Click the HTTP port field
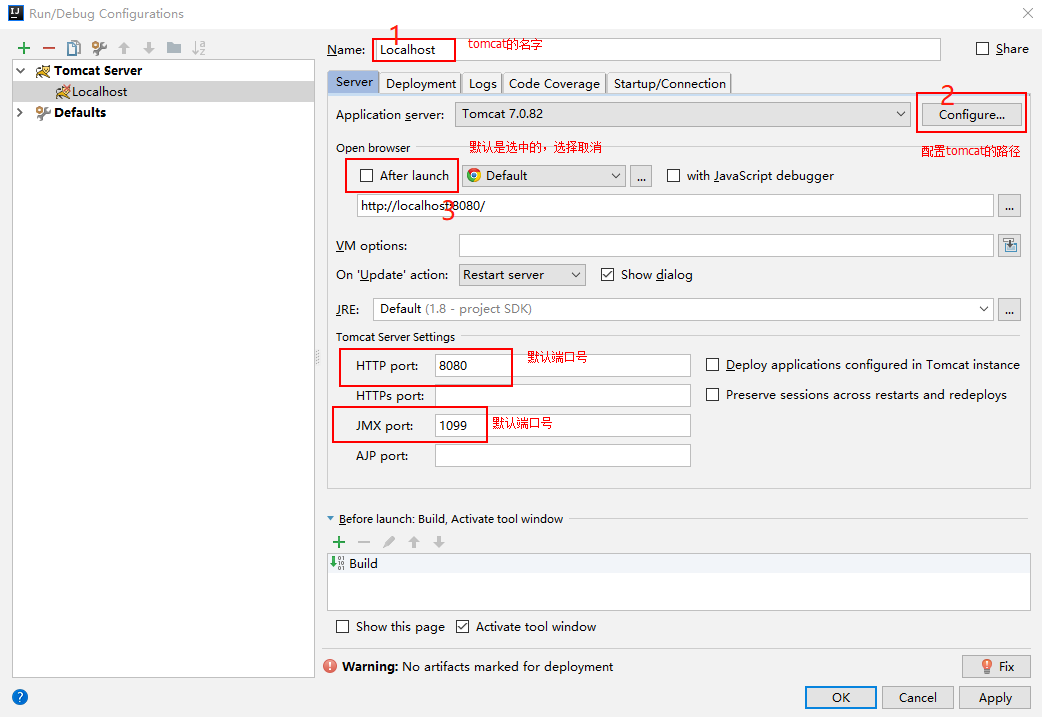Screen dimensions: 1042x717 563,365
